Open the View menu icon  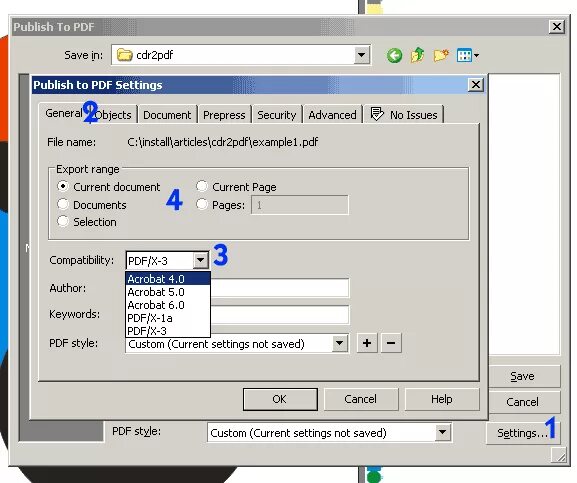[x=467, y=56]
